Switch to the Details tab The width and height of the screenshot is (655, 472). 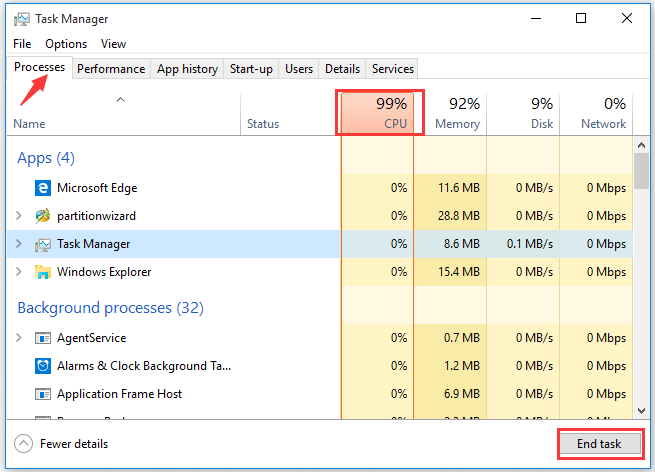click(x=342, y=69)
